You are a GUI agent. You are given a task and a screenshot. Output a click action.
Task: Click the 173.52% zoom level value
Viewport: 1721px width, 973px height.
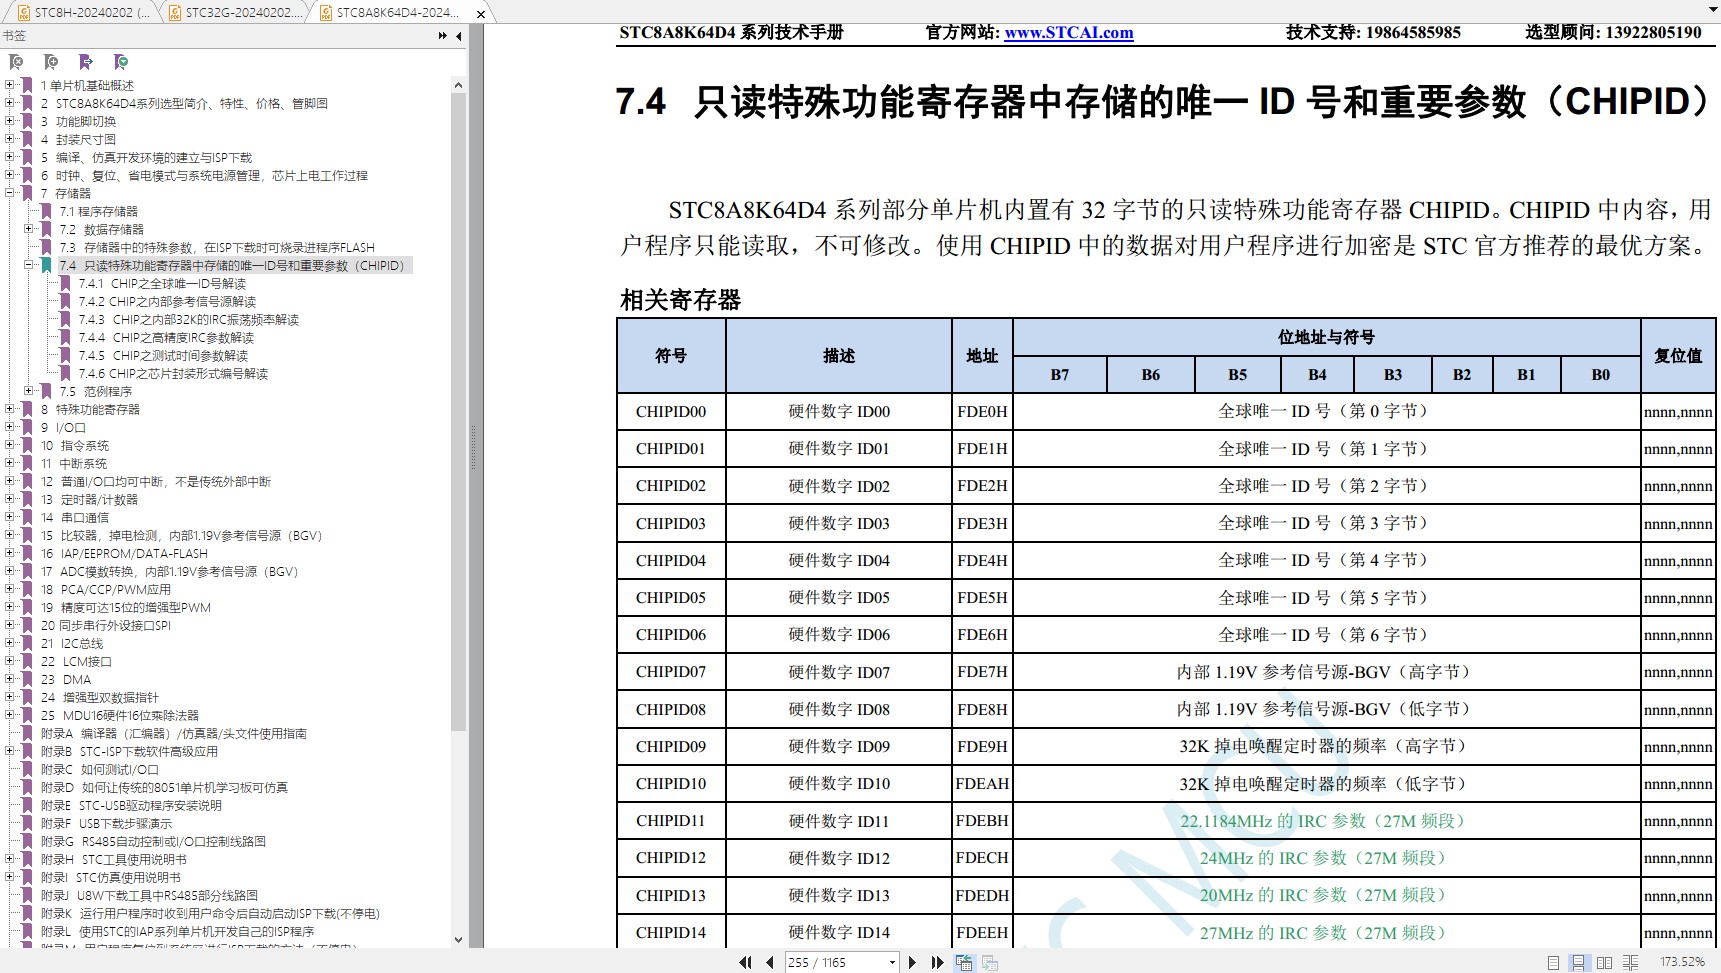1682,962
